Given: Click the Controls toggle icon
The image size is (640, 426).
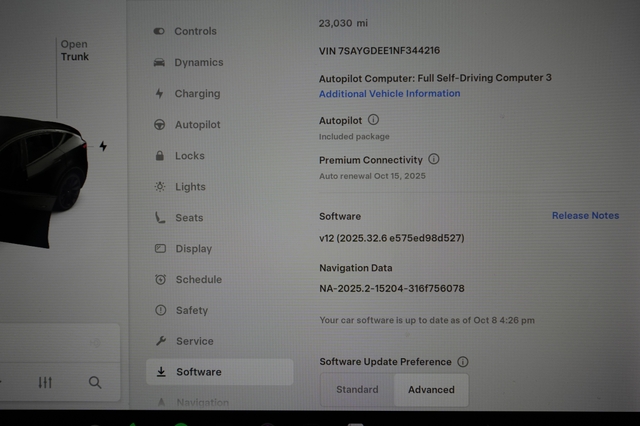Looking at the screenshot, I should (159, 31).
